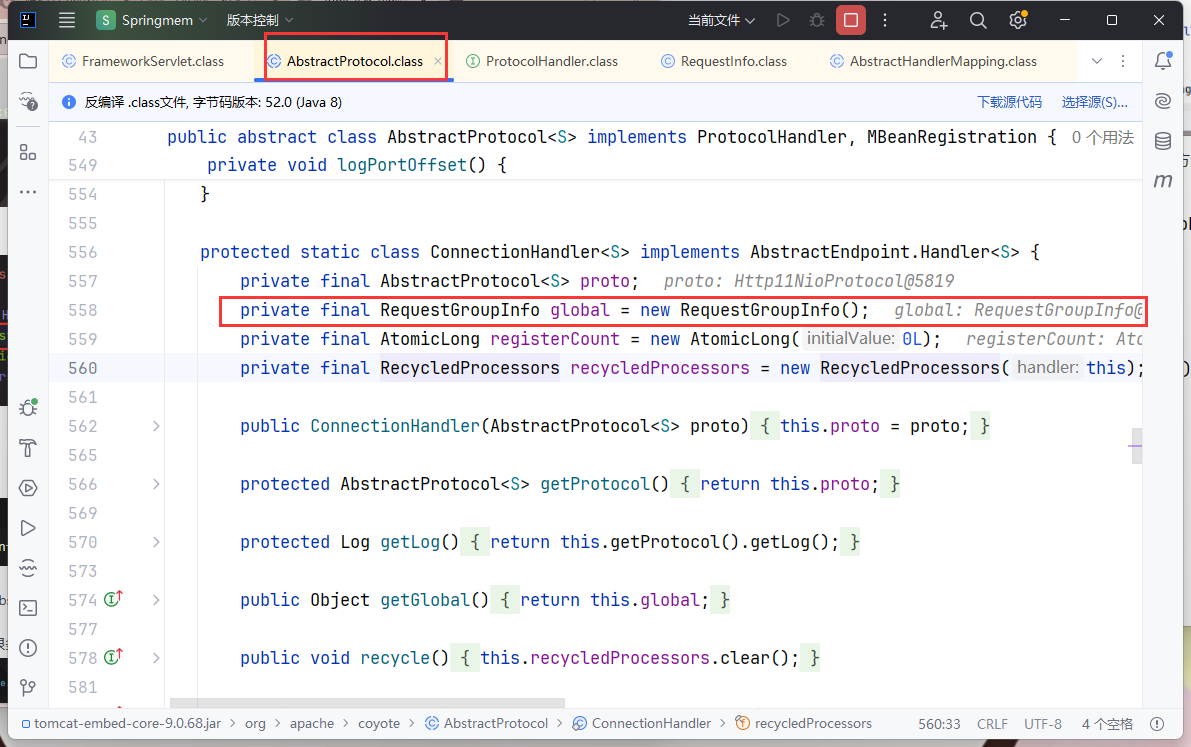Open the Git version control tool window

point(28,687)
